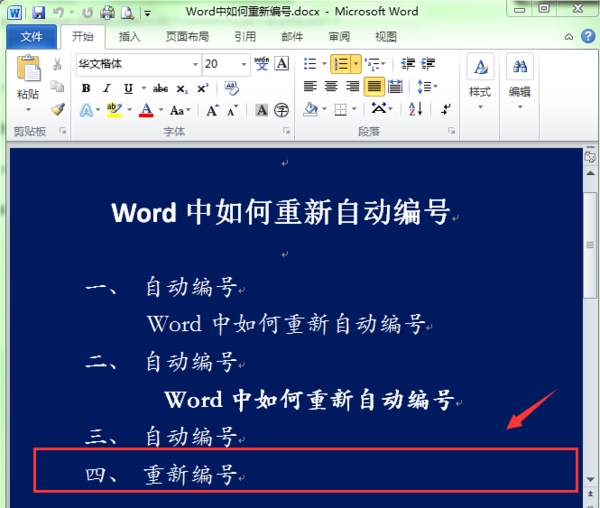Open the 剪贴板 pane launcher
600x508 pixels.
pos(63,131)
